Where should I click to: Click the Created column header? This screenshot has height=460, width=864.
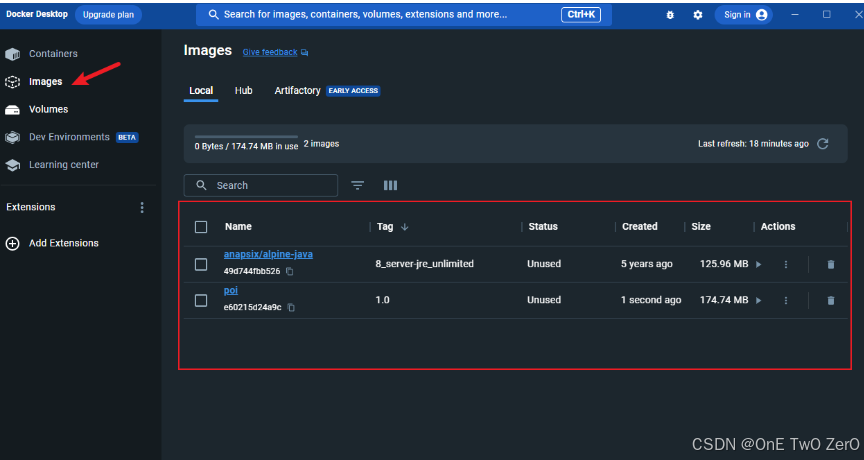click(640, 226)
